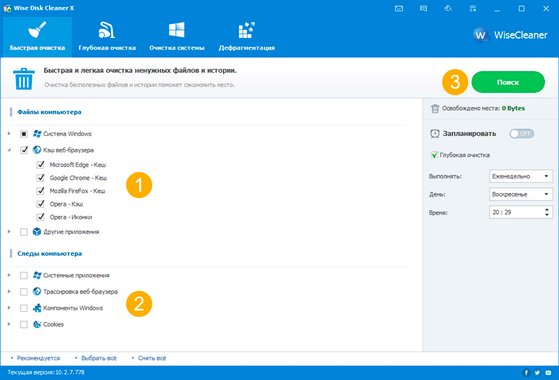
Task: Click the blue trash bin icon
Action: tap(24, 79)
